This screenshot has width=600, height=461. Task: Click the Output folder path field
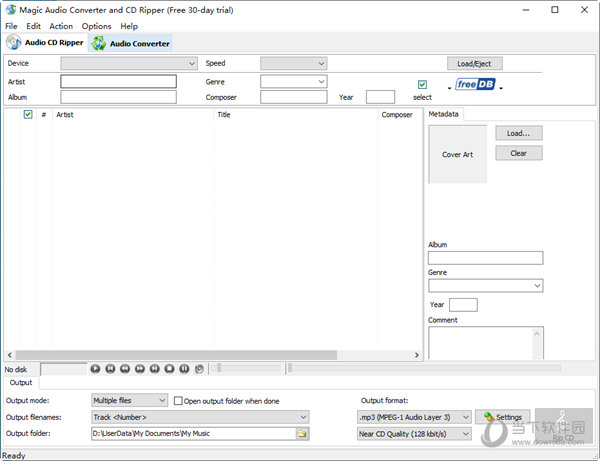193,433
